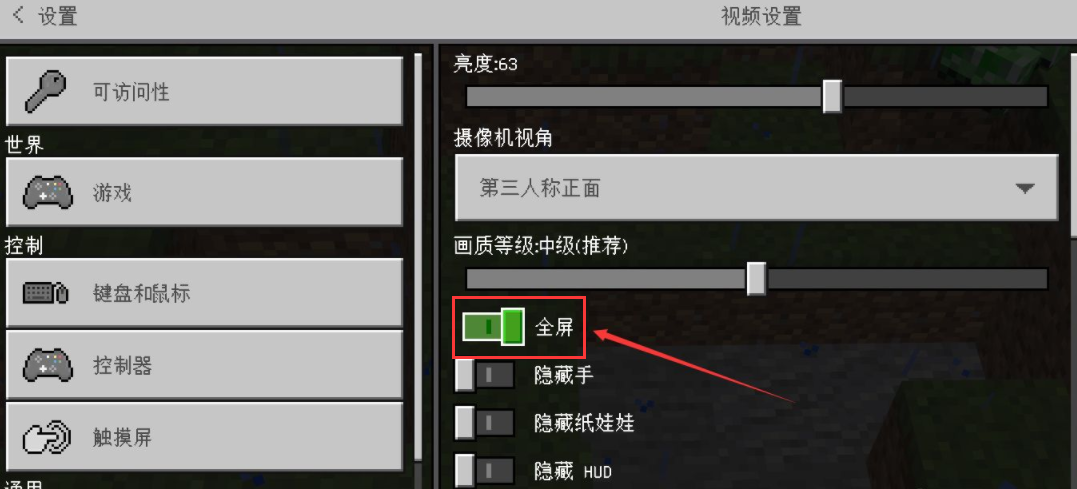This screenshot has height=489, width=1077.
Task: Click the gamepad icon beside 游戏
Action: point(47,193)
